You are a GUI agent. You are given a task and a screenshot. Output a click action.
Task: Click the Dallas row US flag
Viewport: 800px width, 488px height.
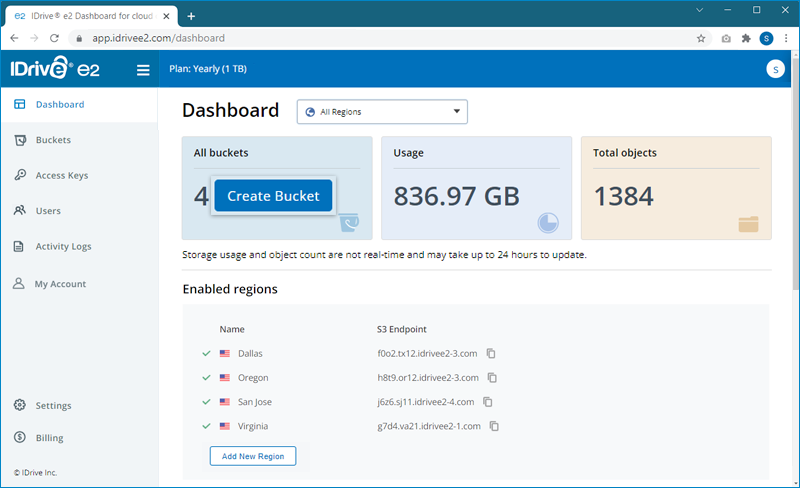(x=224, y=353)
